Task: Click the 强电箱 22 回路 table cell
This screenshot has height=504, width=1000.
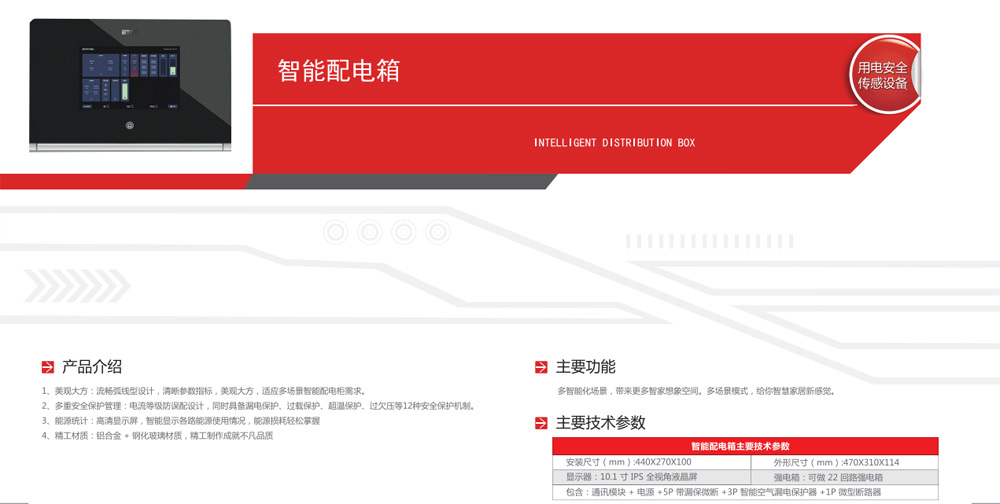Action: tap(843, 477)
